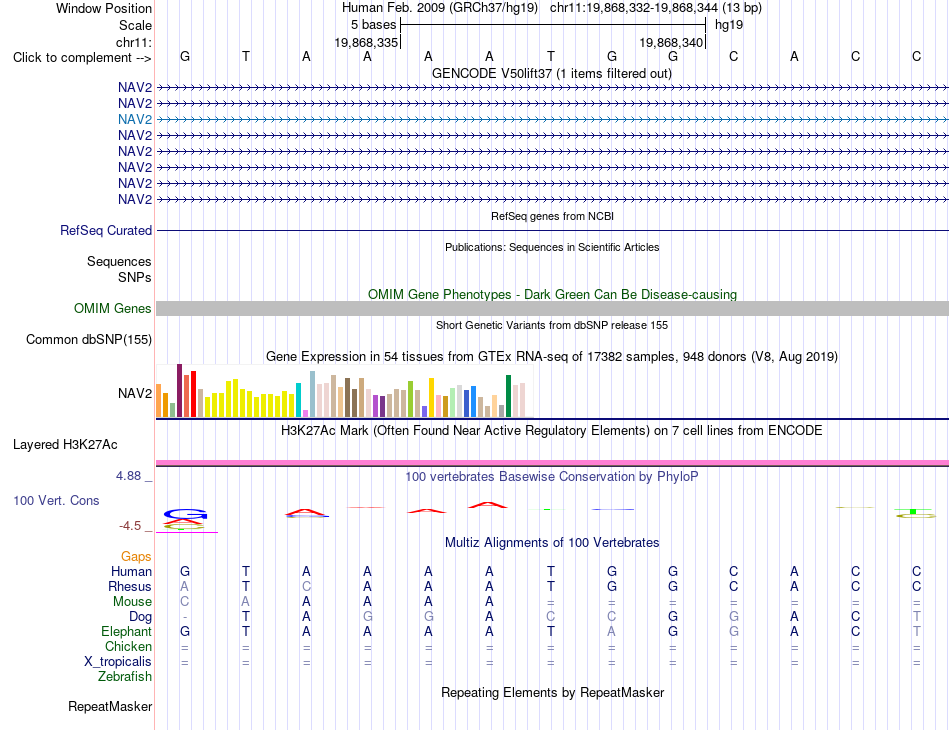Select the Gaps label in Multiz track
The width and height of the screenshot is (950, 730).
pos(136,556)
